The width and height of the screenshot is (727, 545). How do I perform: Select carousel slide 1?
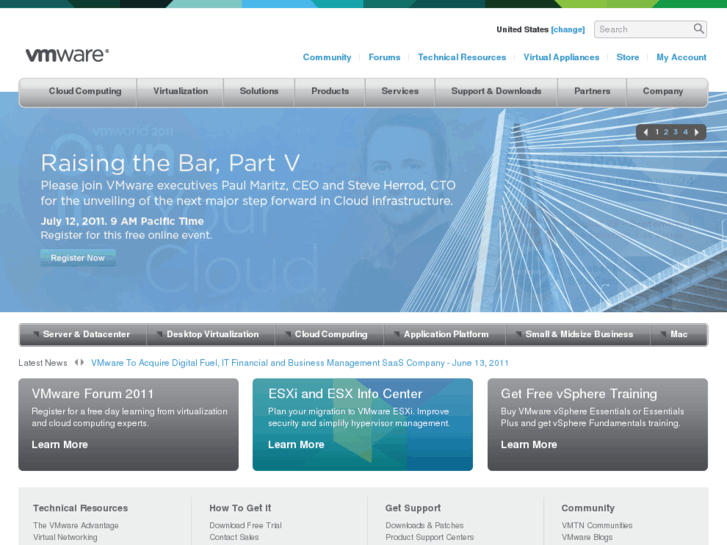tap(657, 132)
